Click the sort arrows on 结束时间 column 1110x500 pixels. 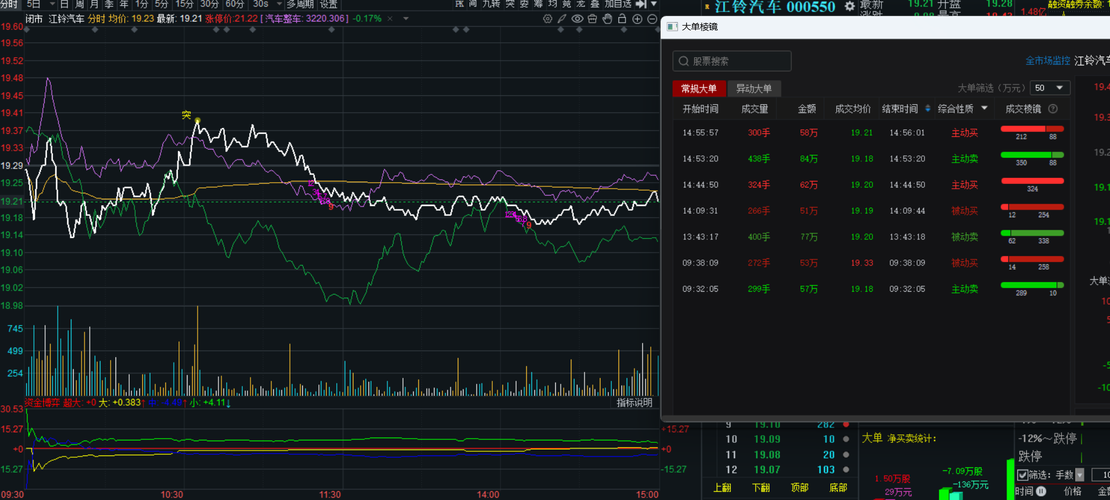928,108
